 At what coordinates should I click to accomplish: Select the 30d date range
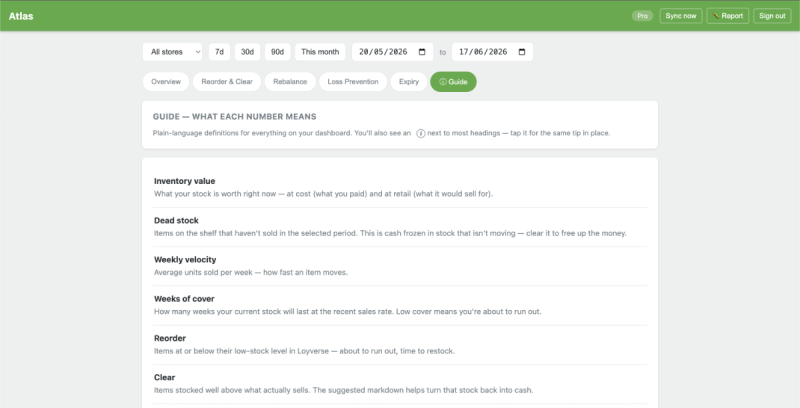247,52
